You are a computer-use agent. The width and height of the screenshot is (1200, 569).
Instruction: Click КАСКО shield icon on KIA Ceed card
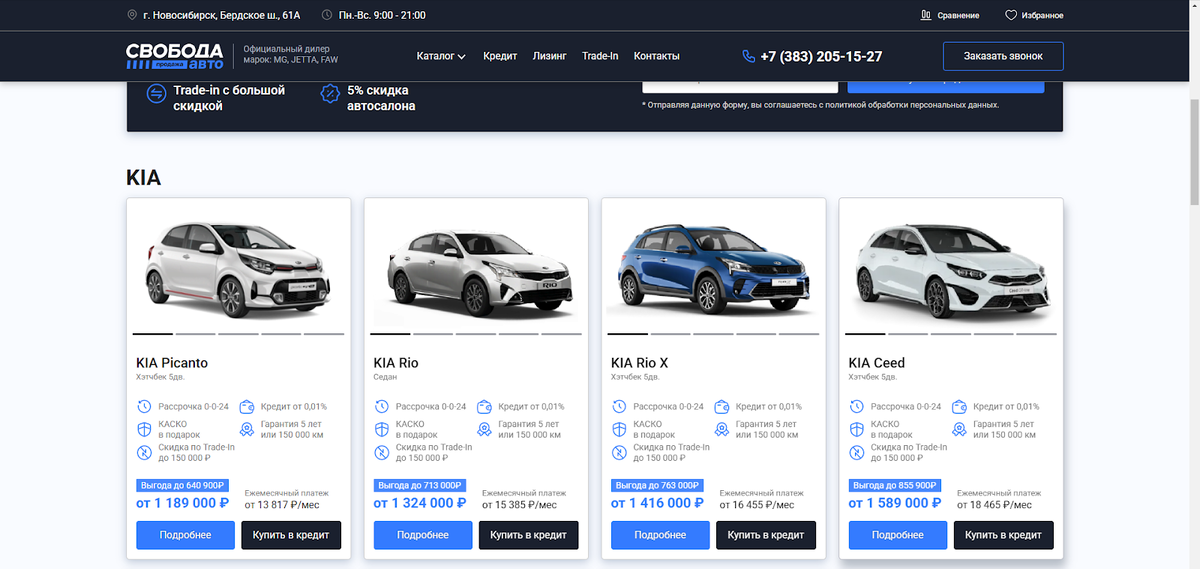(x=856, y=429)
